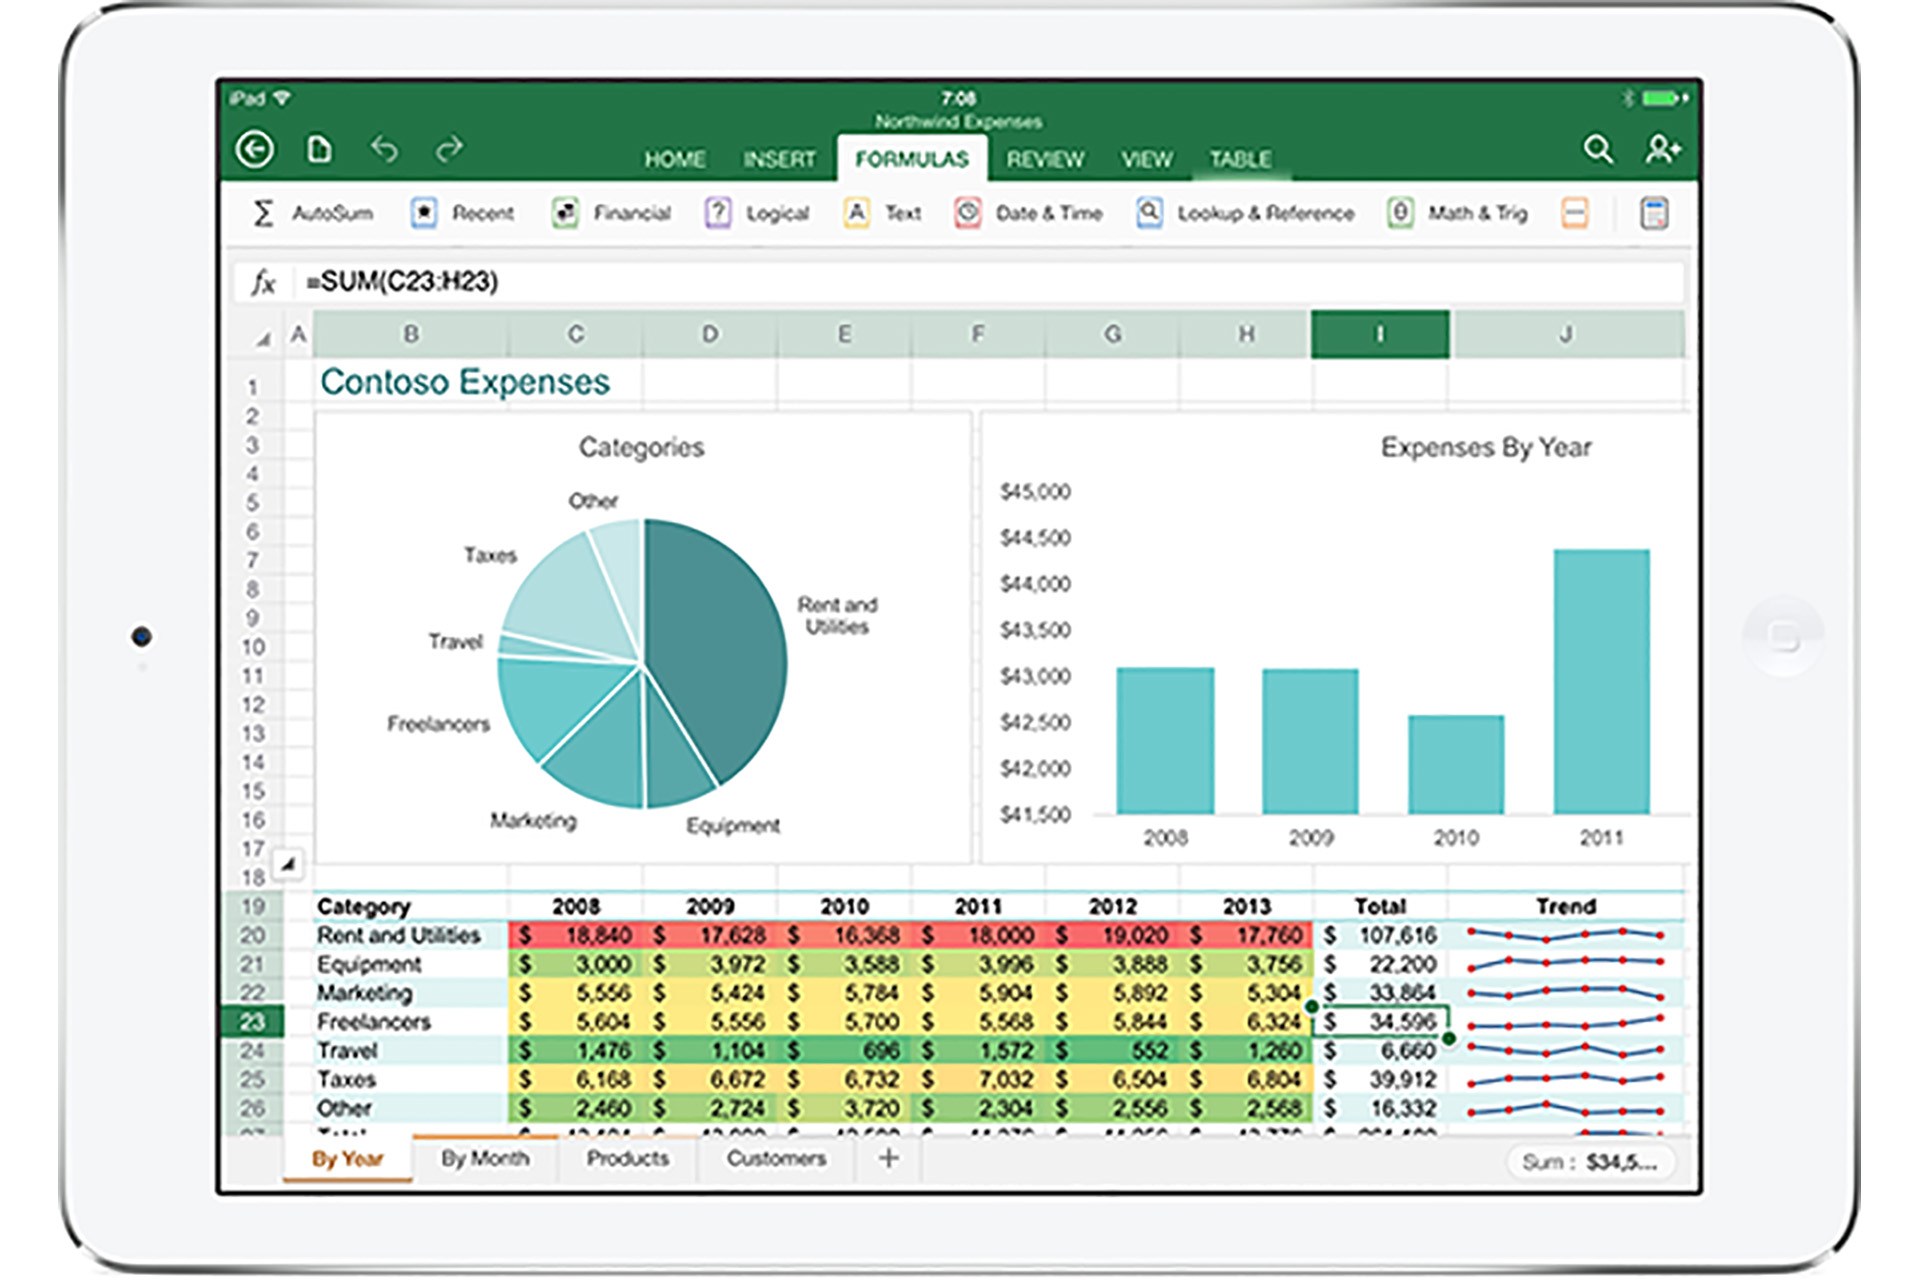Viewport: 1920px width, 1280px height.
Task: Switch to HOME tab
Action: (675, 160)
